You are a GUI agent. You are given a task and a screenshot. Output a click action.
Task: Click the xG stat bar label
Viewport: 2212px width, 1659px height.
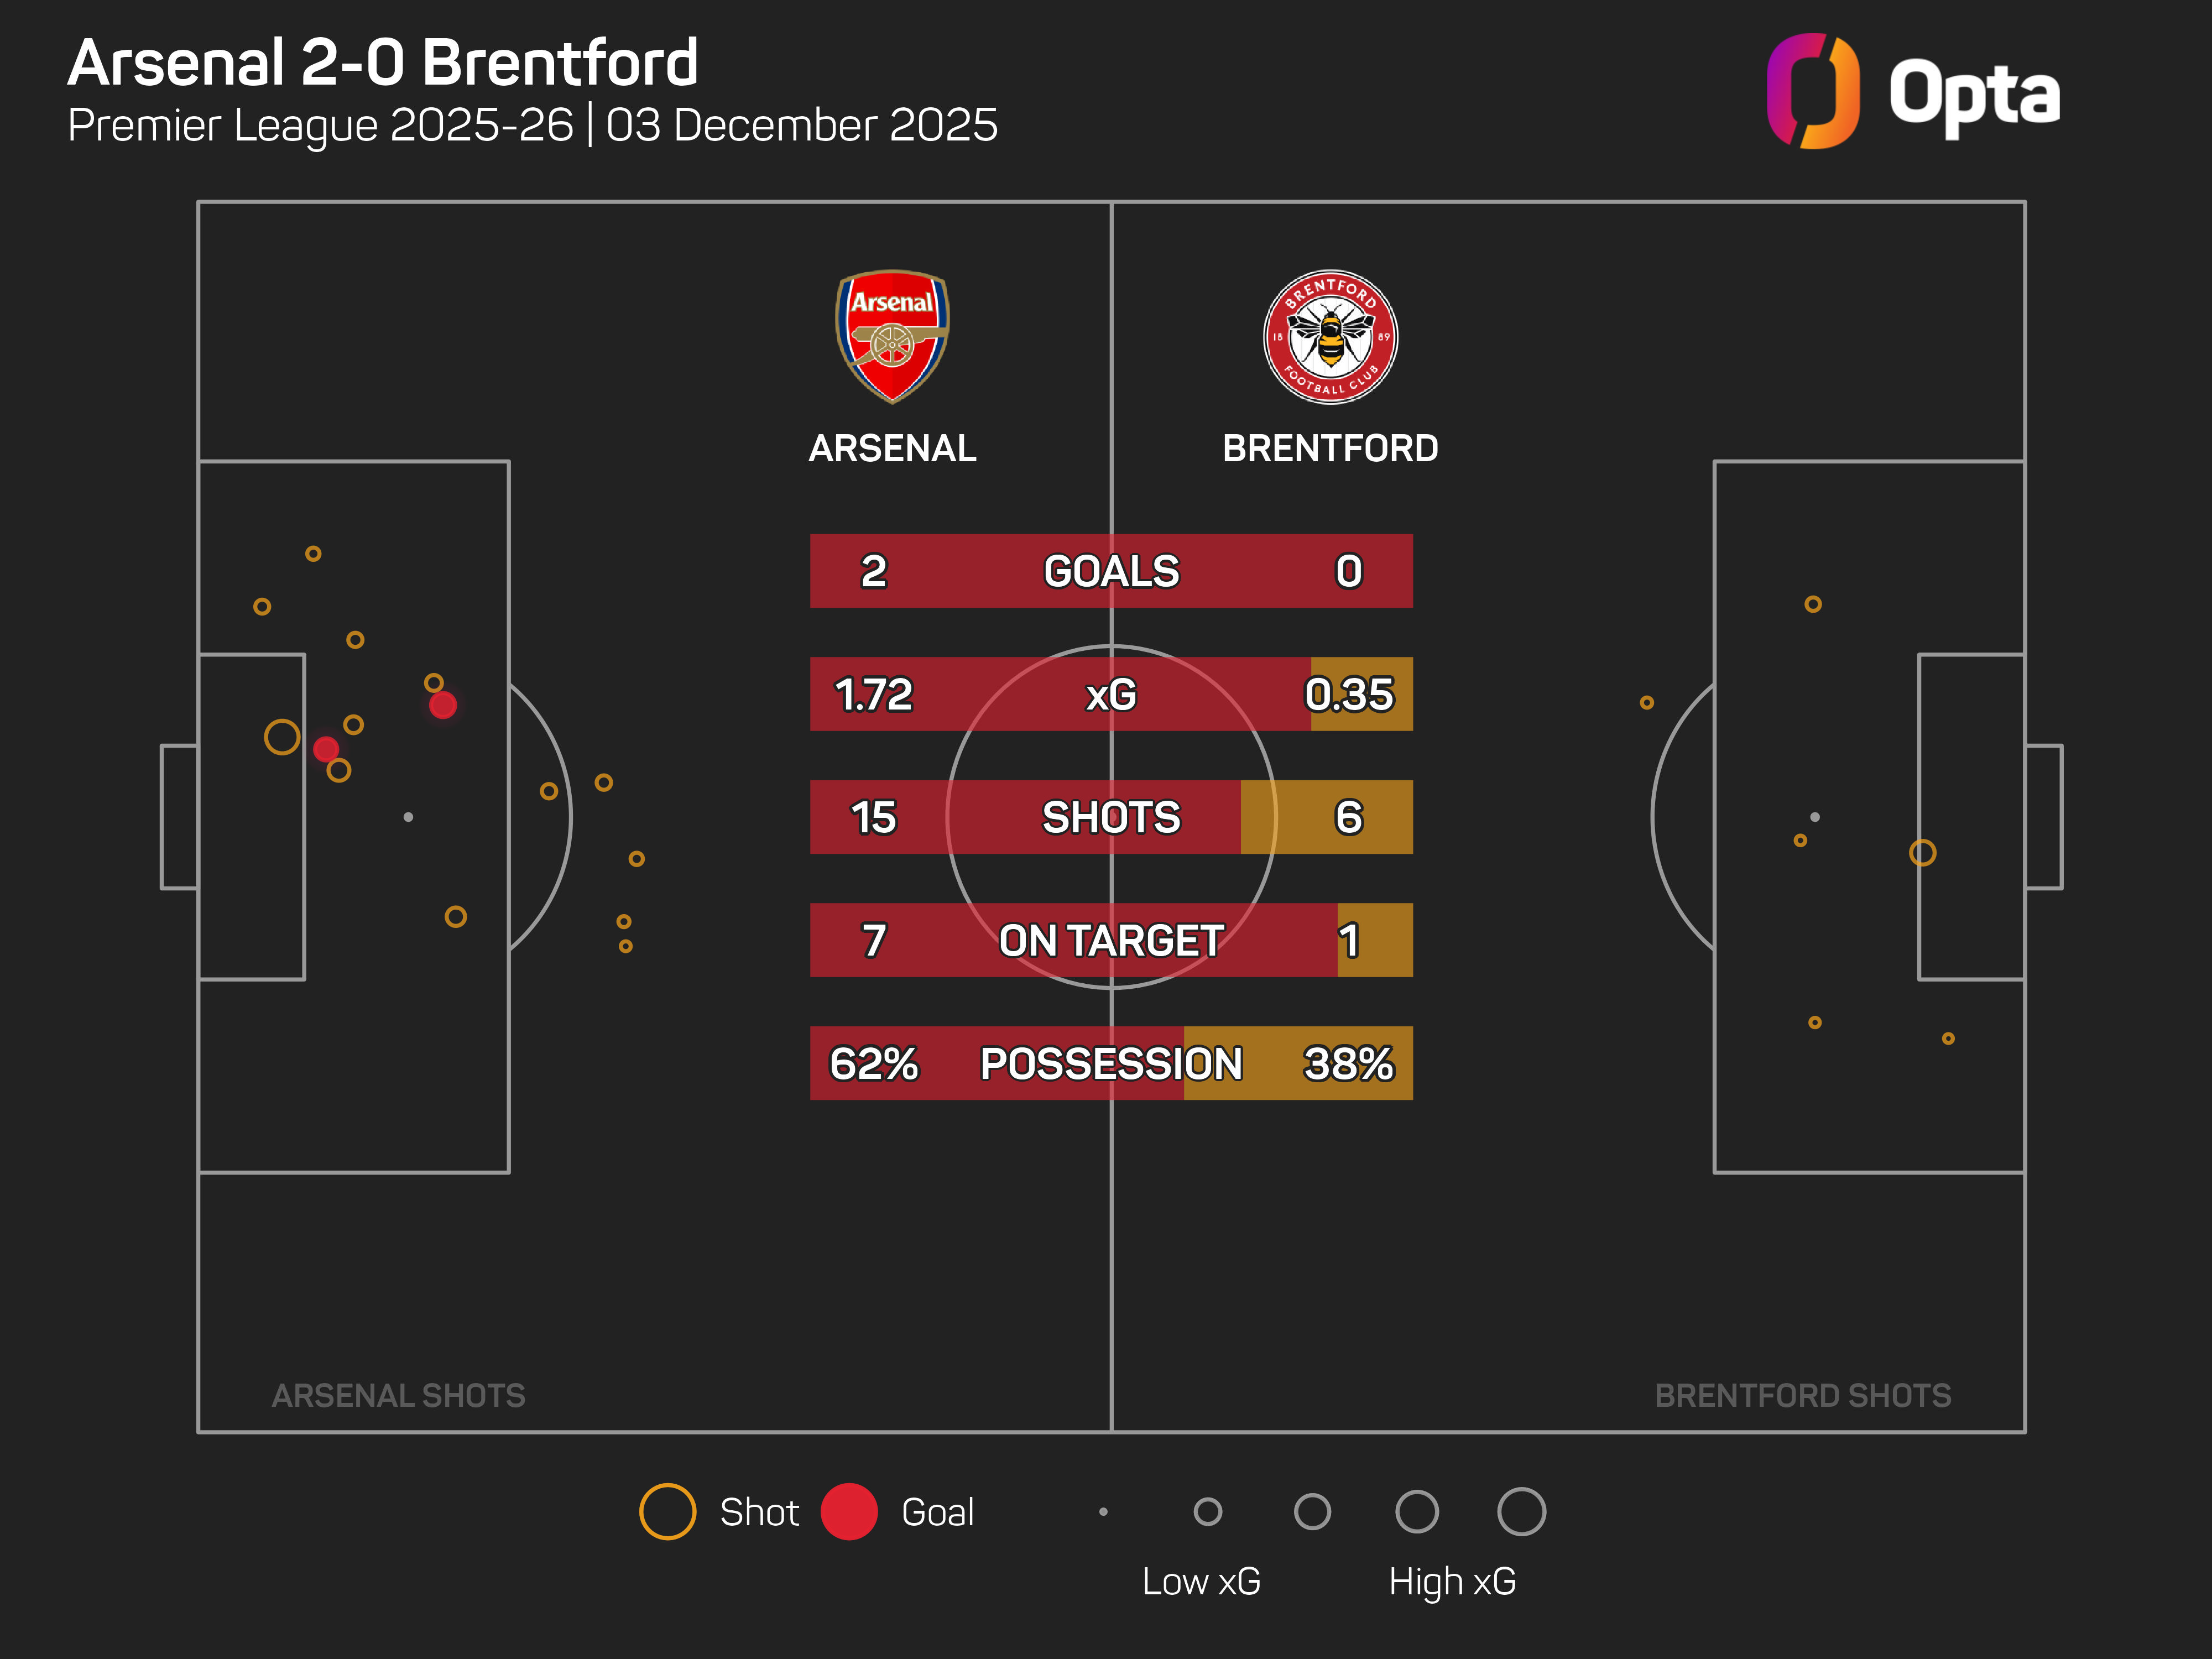tap(1111, 694)
